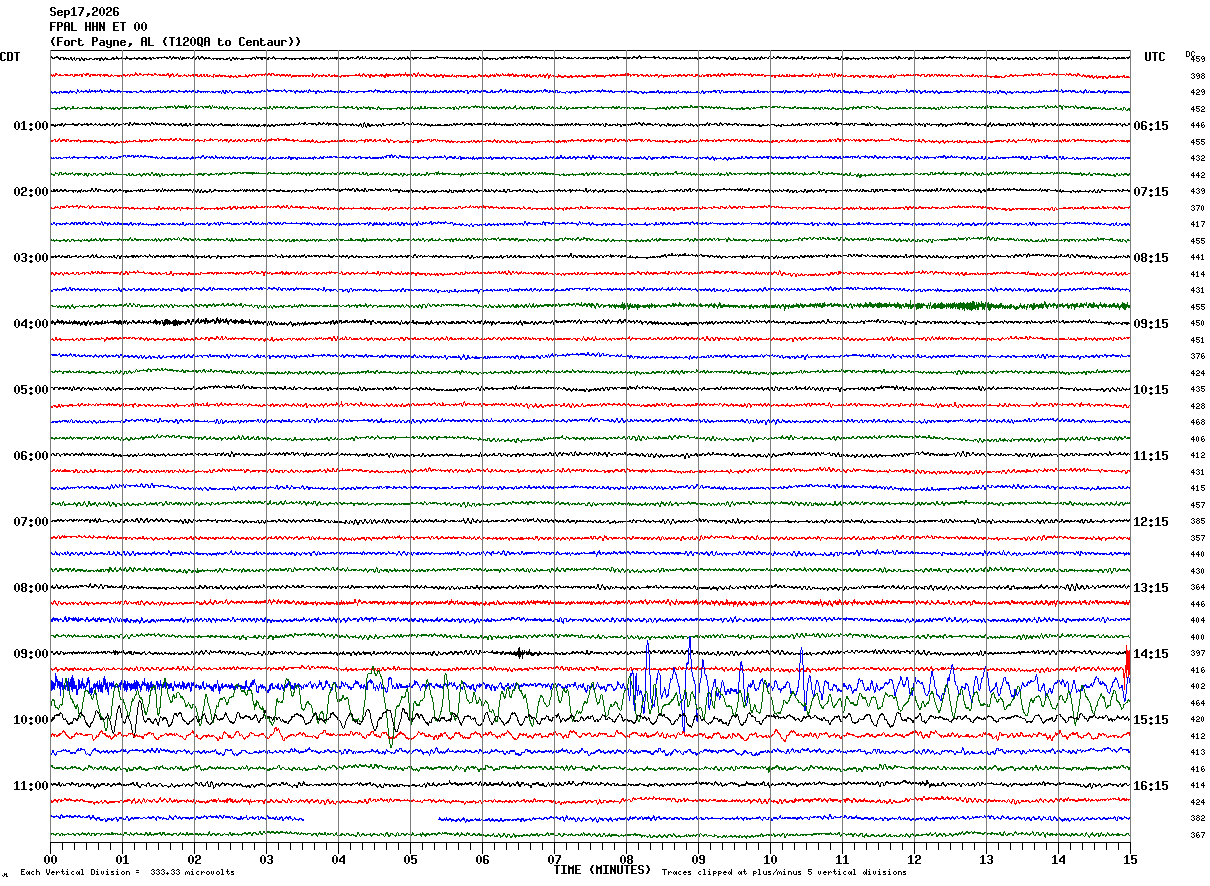Select the DC offset value 459
This screenshot has width=1210, height=886.
click(1197, 59)
